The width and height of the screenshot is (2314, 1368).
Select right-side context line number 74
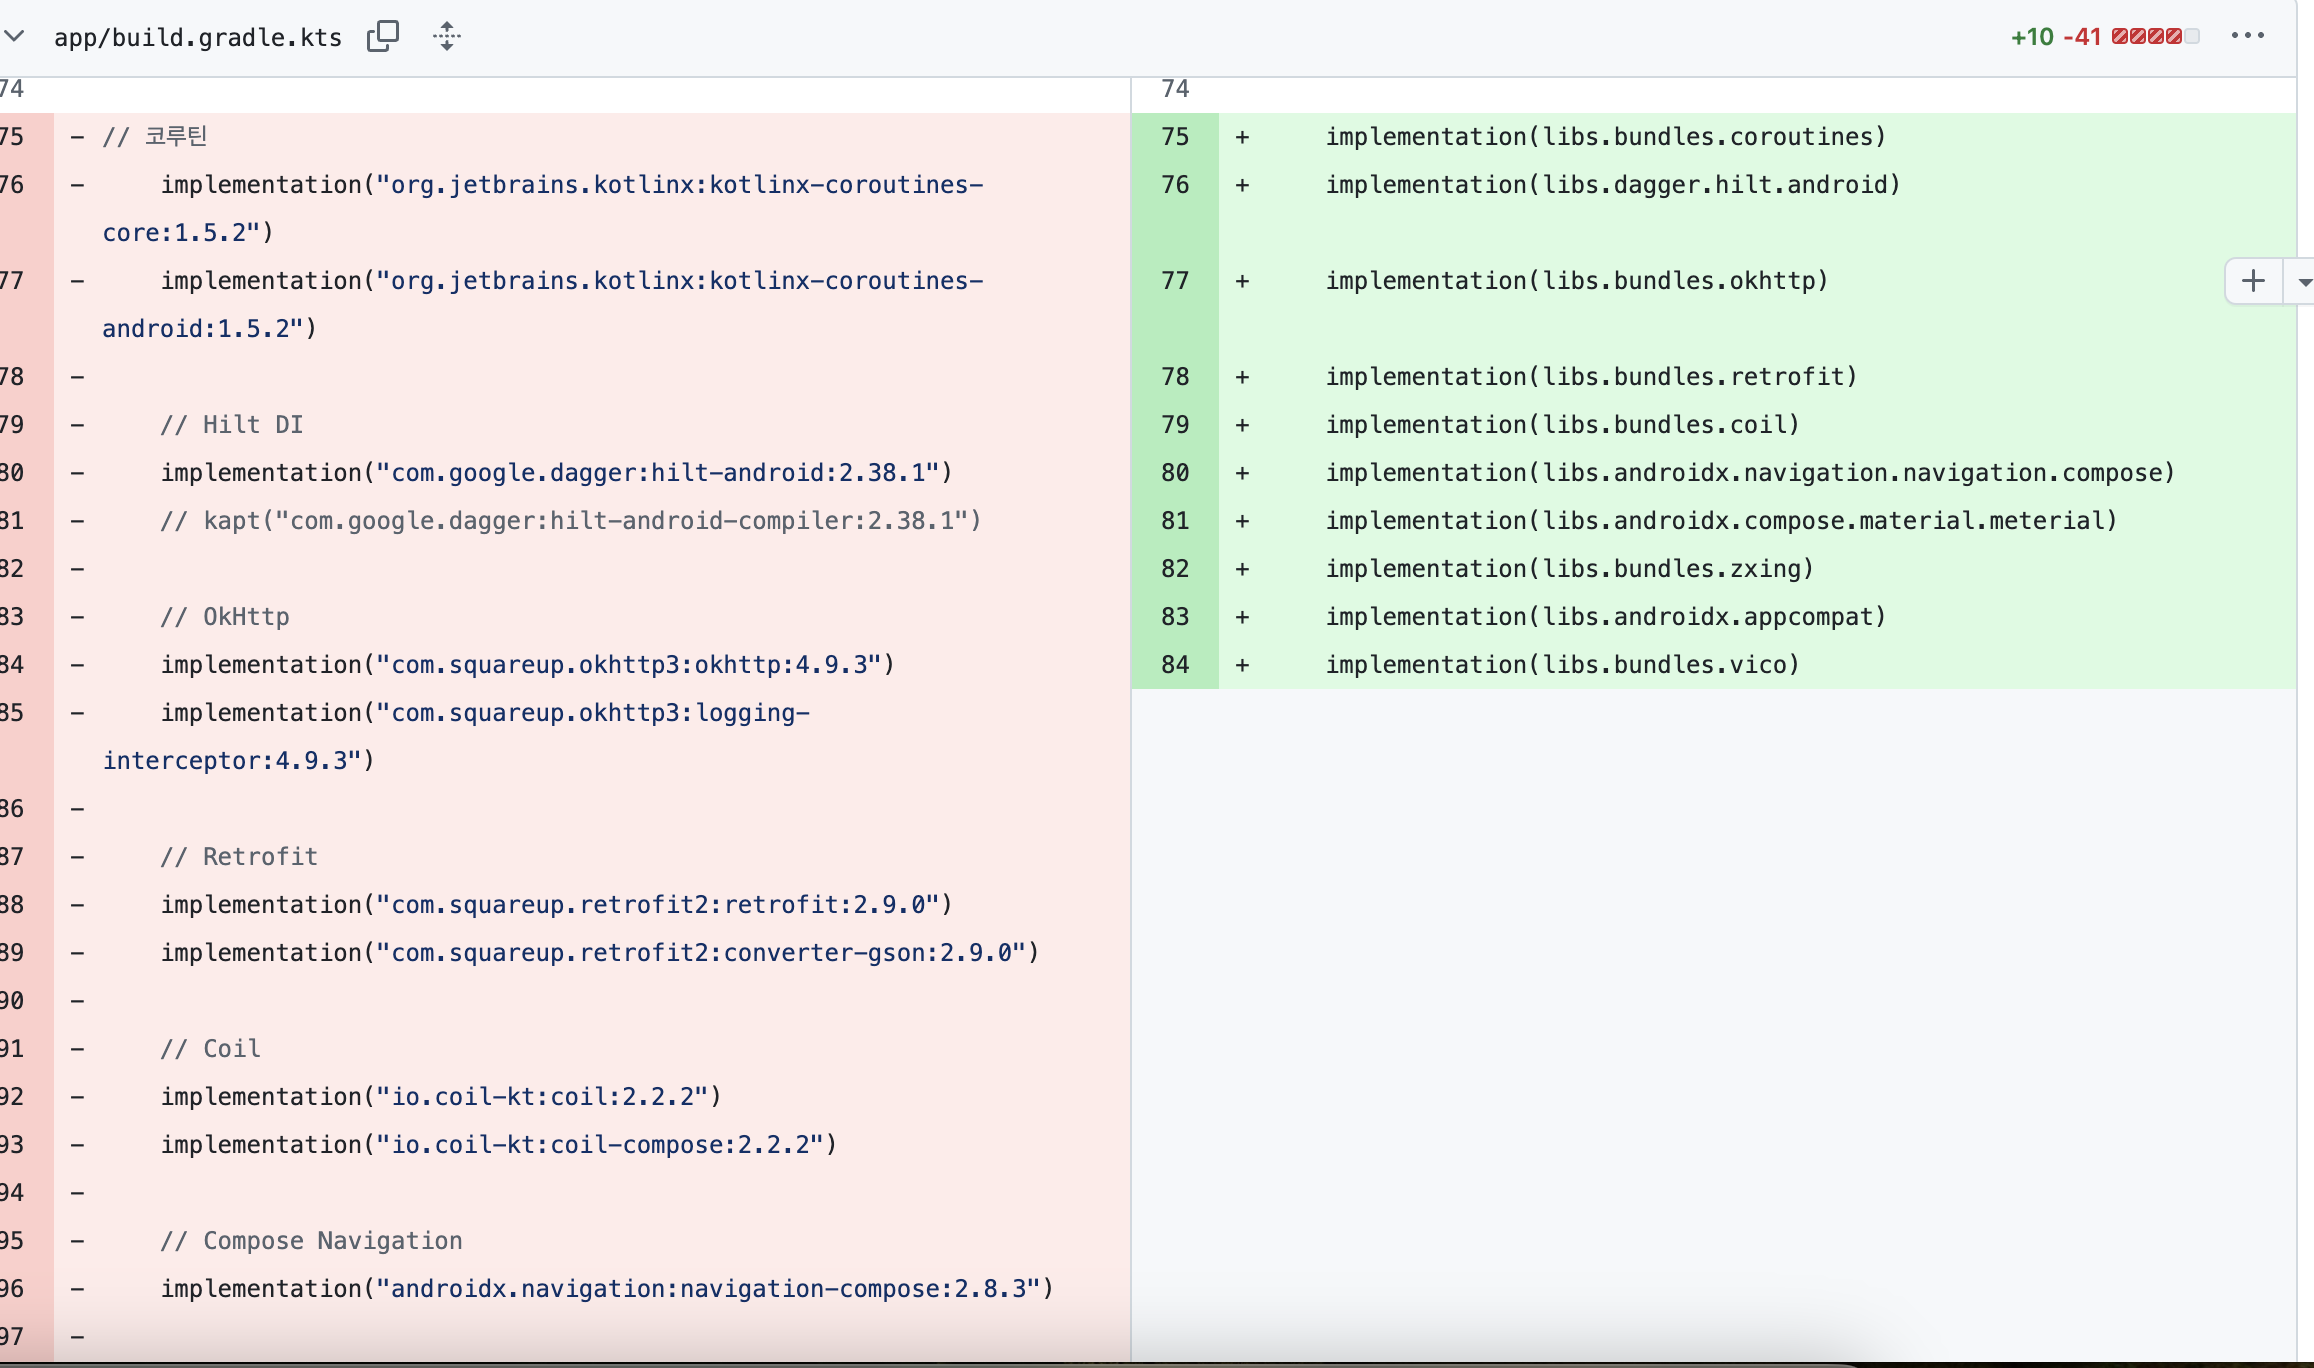point(1175,90)
